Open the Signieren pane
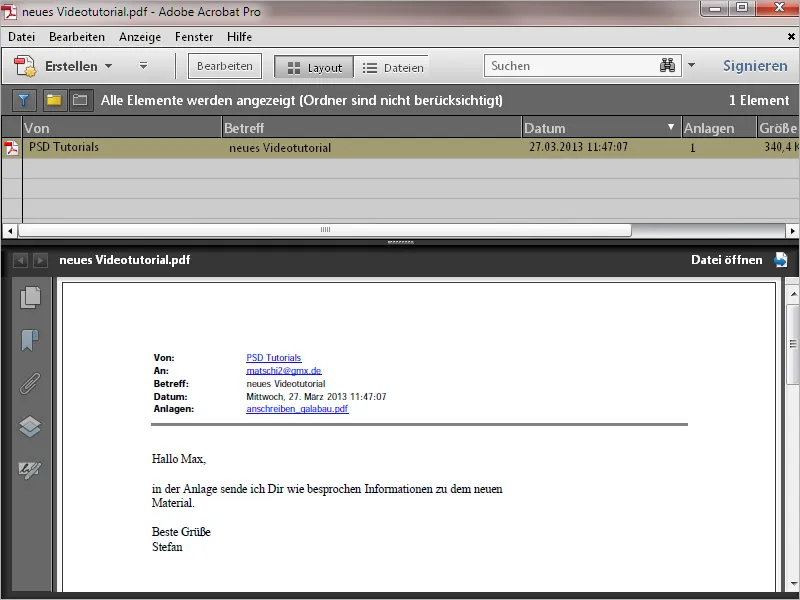Viewport: 800px width, 600px height. pyautogui.click(x=755, y=66)
